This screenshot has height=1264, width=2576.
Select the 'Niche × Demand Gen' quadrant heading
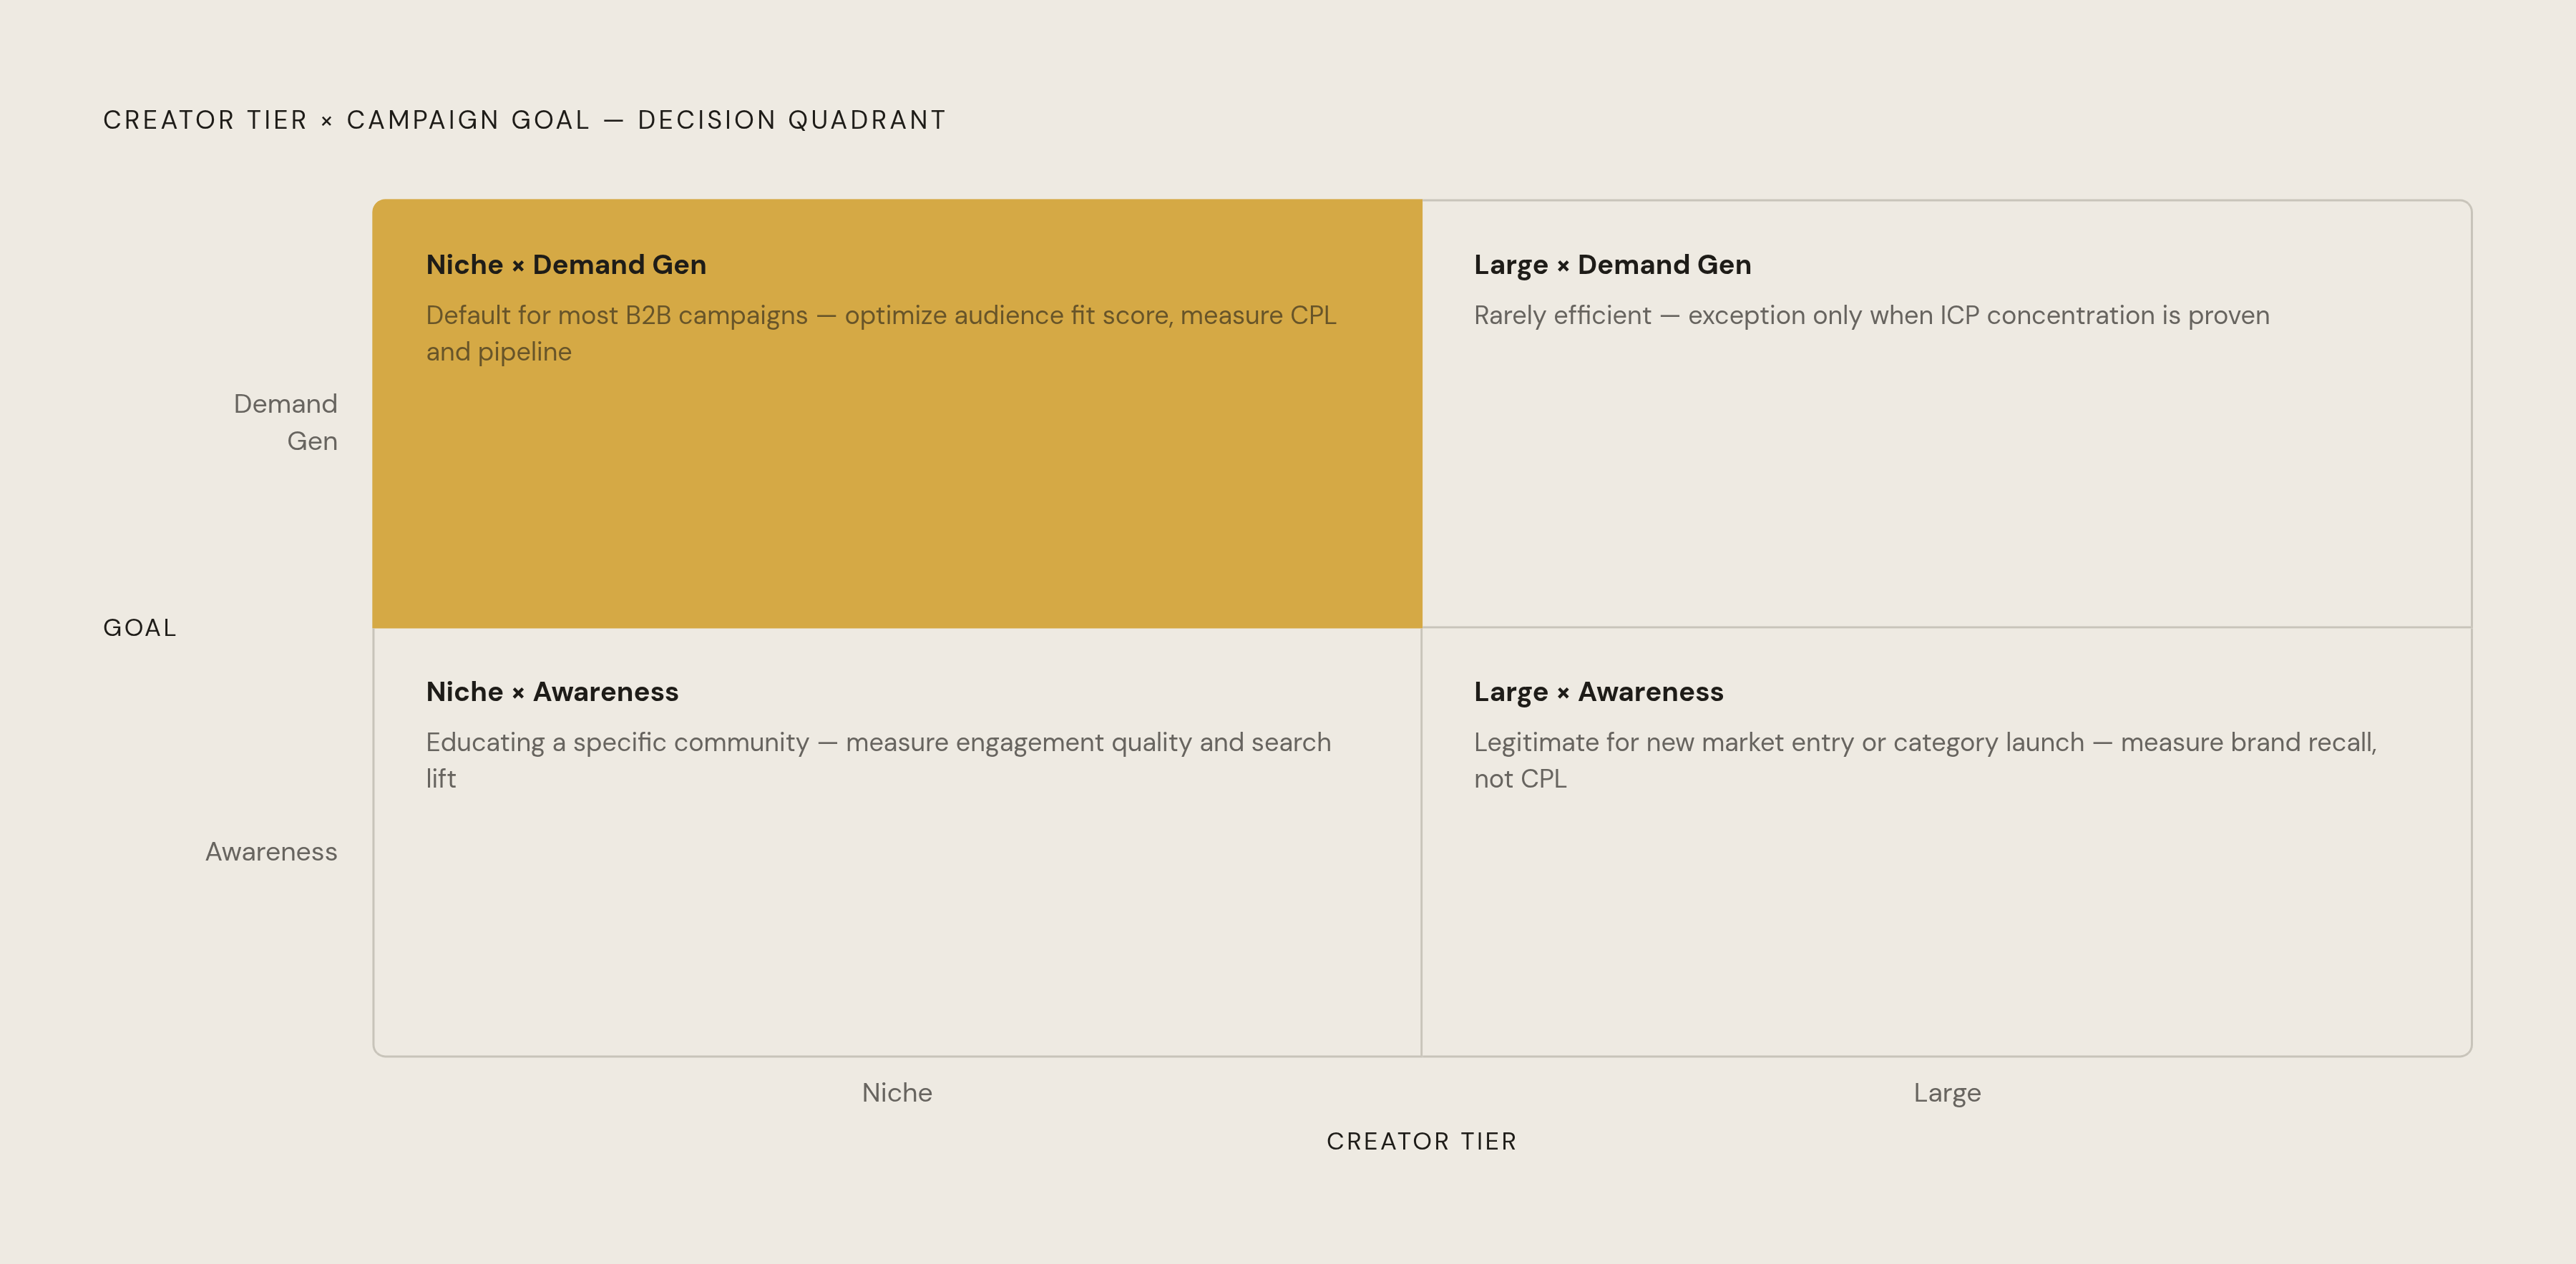point(566,265)
